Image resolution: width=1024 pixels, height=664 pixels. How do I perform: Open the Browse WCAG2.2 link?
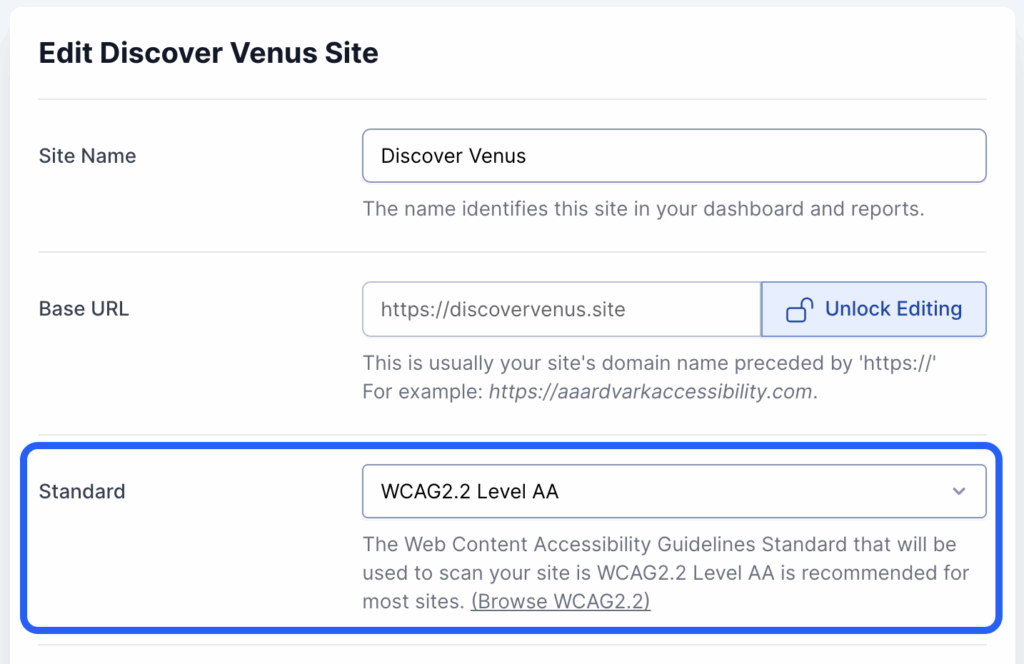(x=560, y=601)
